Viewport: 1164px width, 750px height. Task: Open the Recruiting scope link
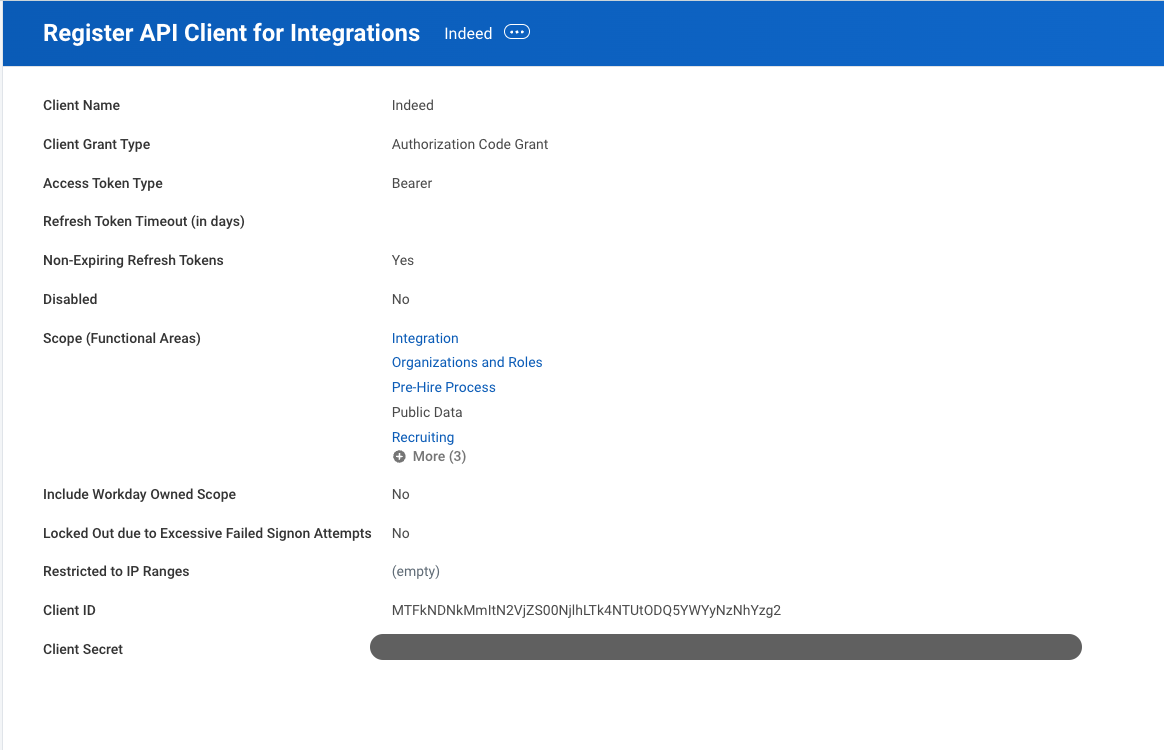click(x=422, y=437)
